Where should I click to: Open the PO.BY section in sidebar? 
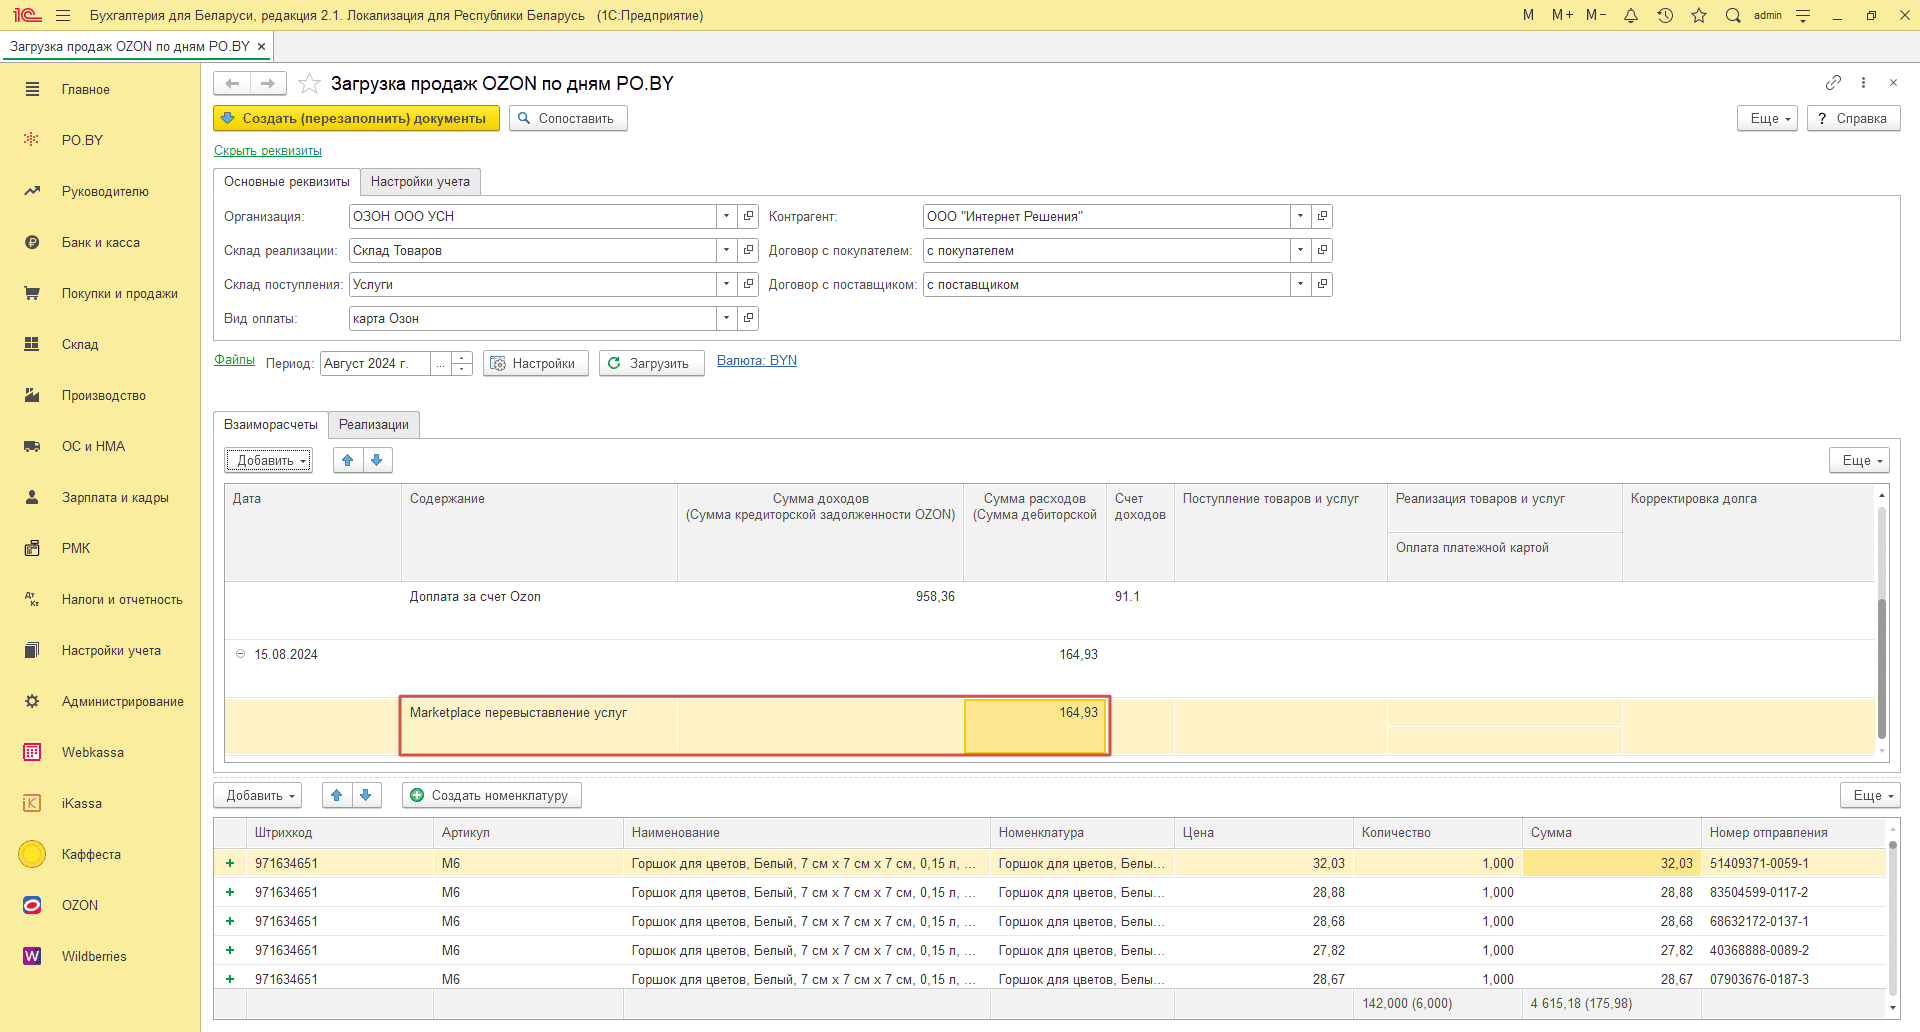[x=82, y=140]
